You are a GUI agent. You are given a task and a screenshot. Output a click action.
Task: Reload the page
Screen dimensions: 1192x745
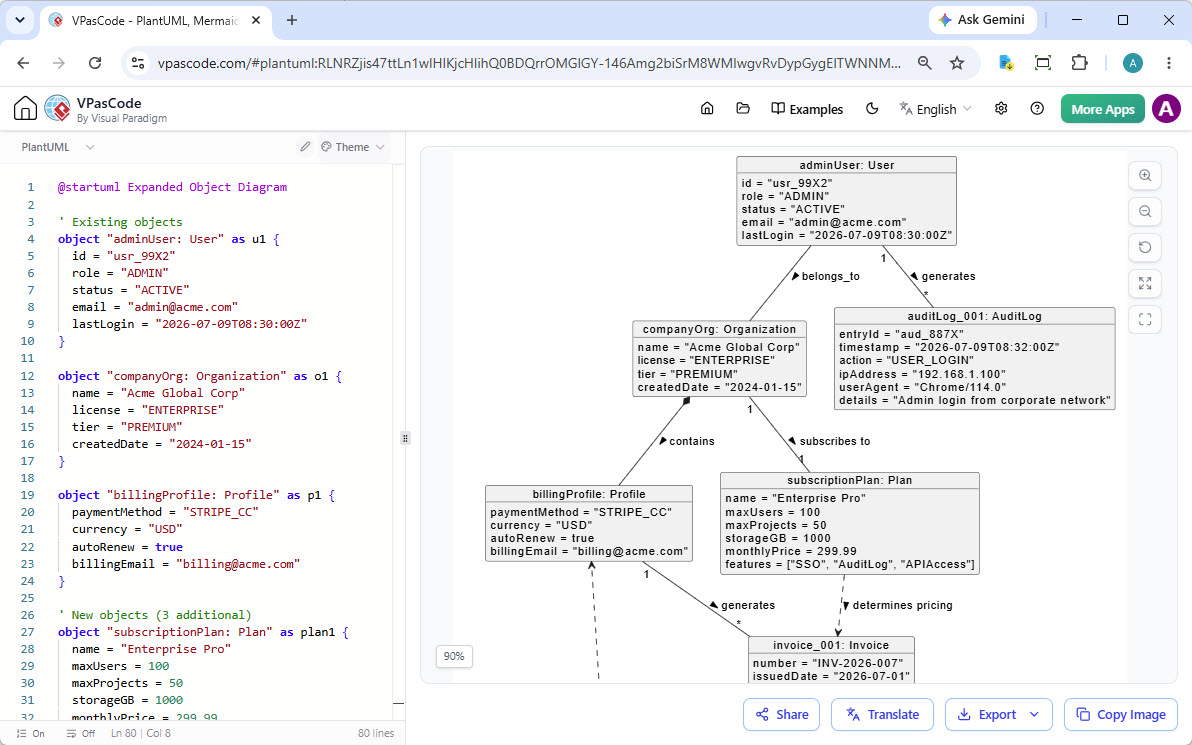[x=95, y=63]
